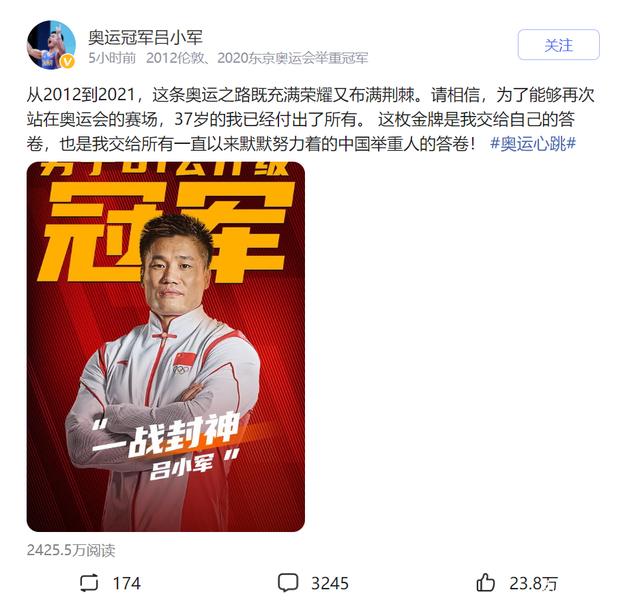Viewport: 640px width, 605px height.
Task: Click the gold V verified badge
Action: click(x=67, y=62)
